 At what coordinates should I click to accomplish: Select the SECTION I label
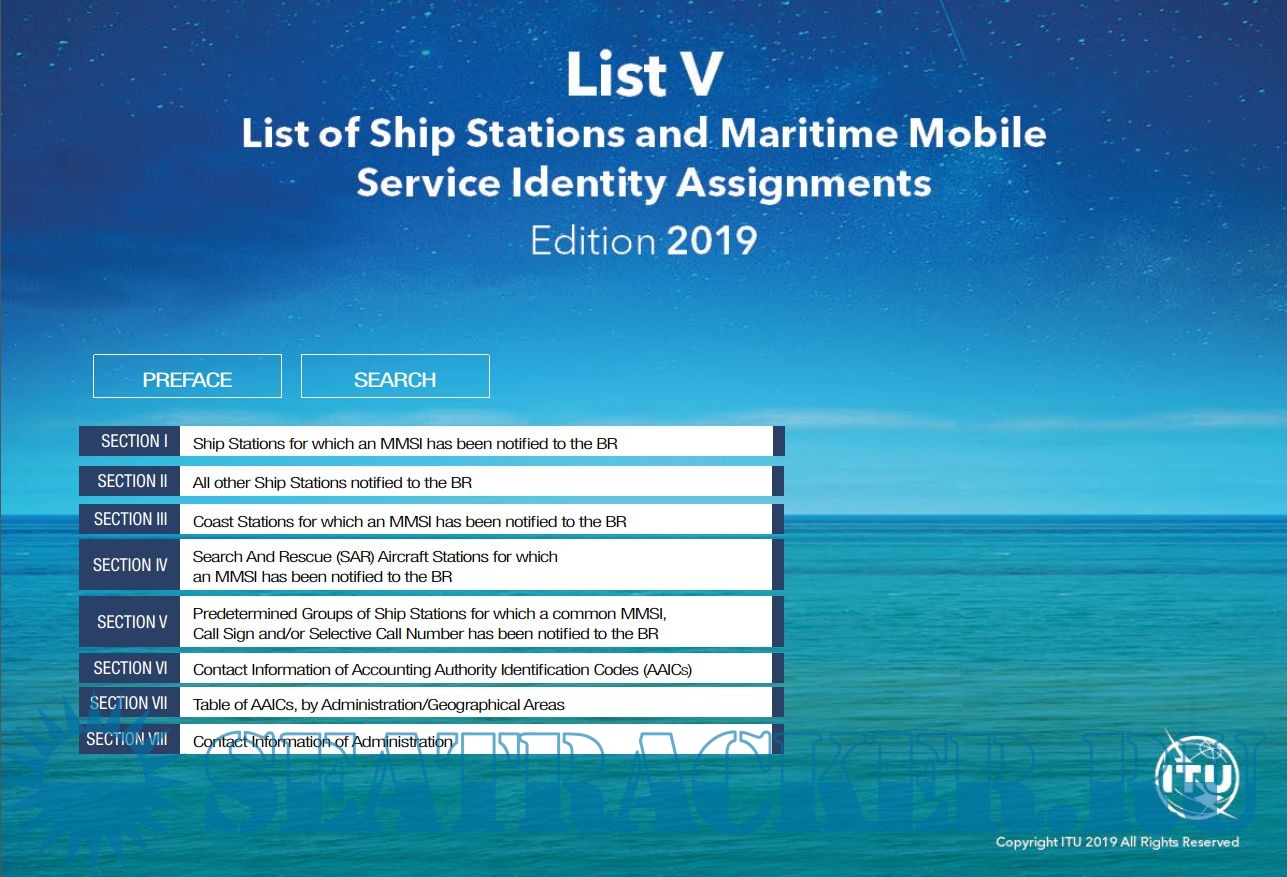[x=129, y=440]
